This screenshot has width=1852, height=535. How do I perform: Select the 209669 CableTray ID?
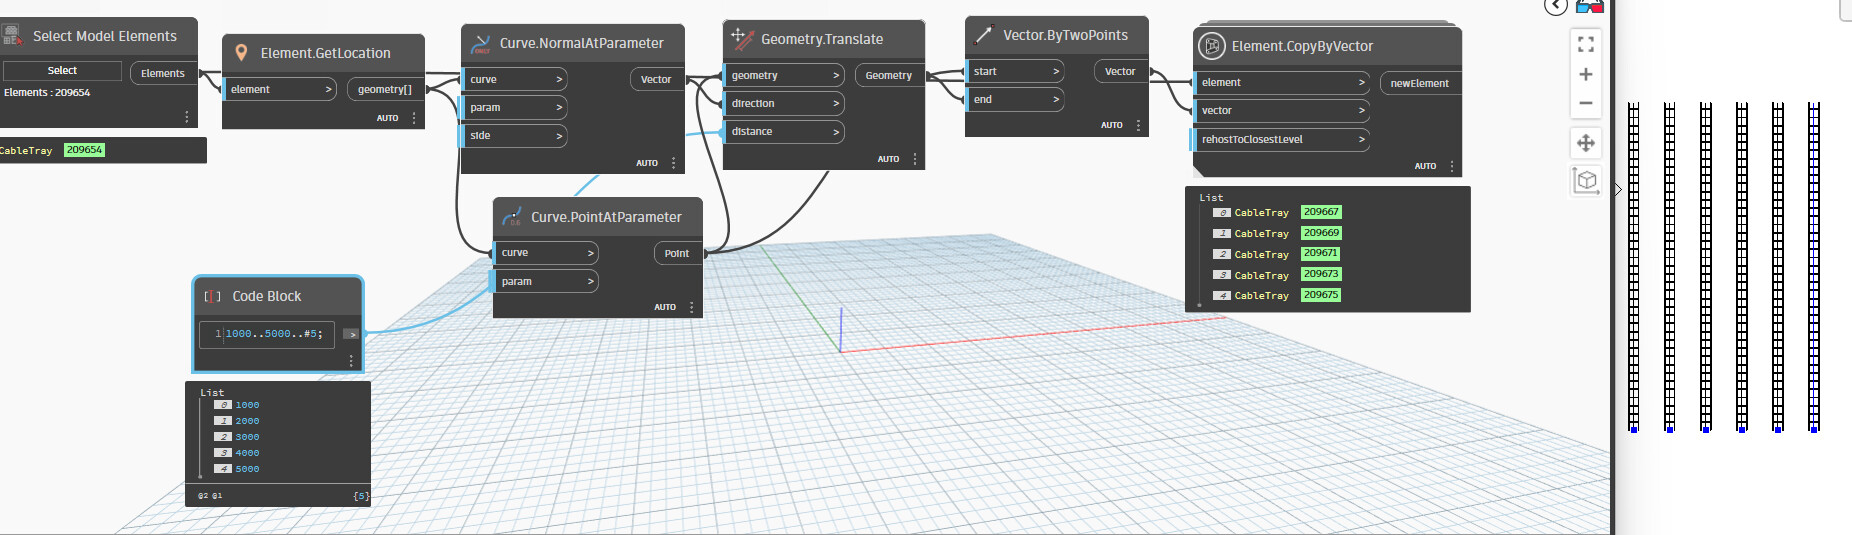(1321, 233)
